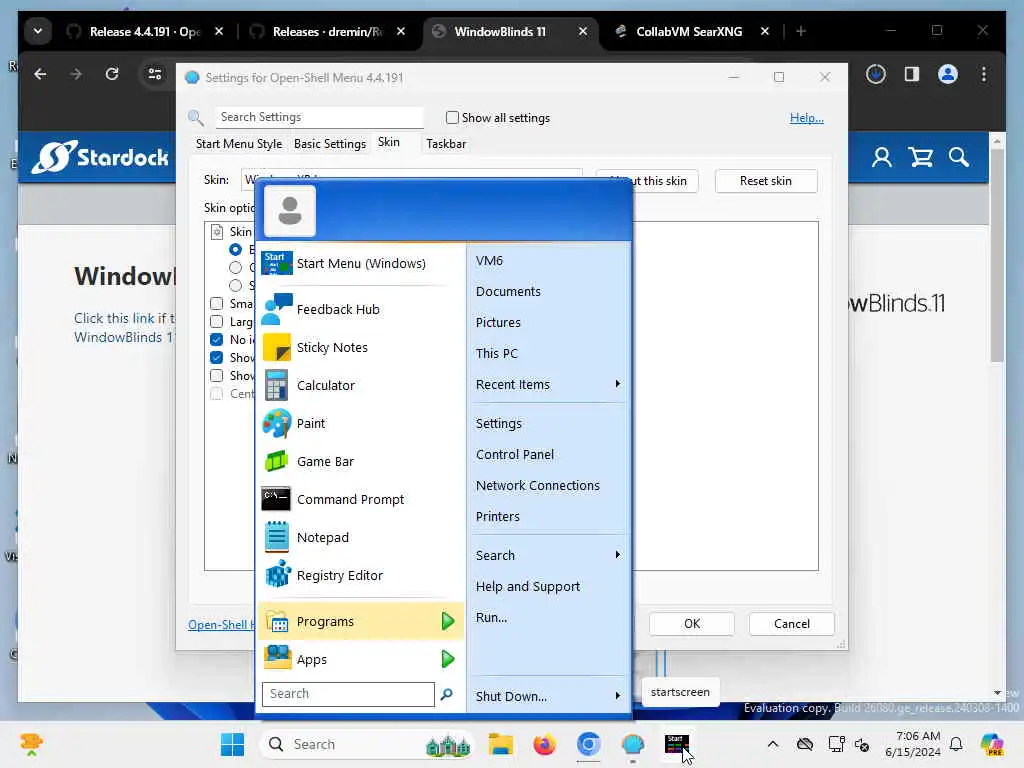Click Windows Start button on taskbar
The height and width of the screenshot is (768, 1024).
point(232,744)
